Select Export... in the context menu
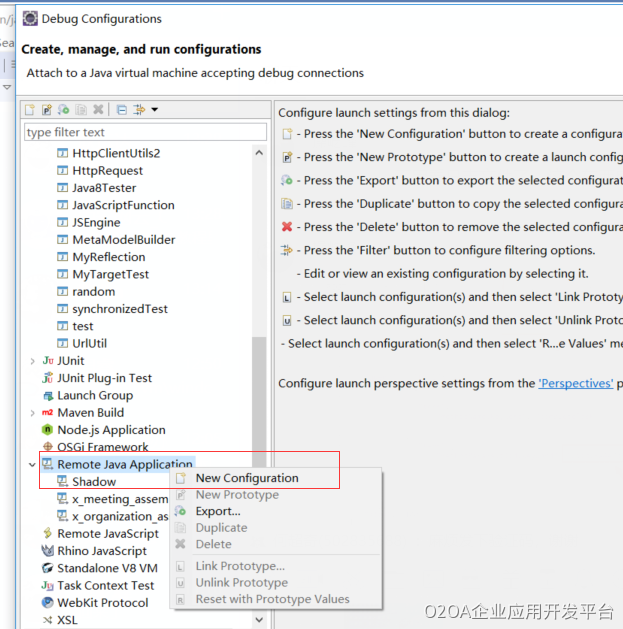 [x=218, y=511]
